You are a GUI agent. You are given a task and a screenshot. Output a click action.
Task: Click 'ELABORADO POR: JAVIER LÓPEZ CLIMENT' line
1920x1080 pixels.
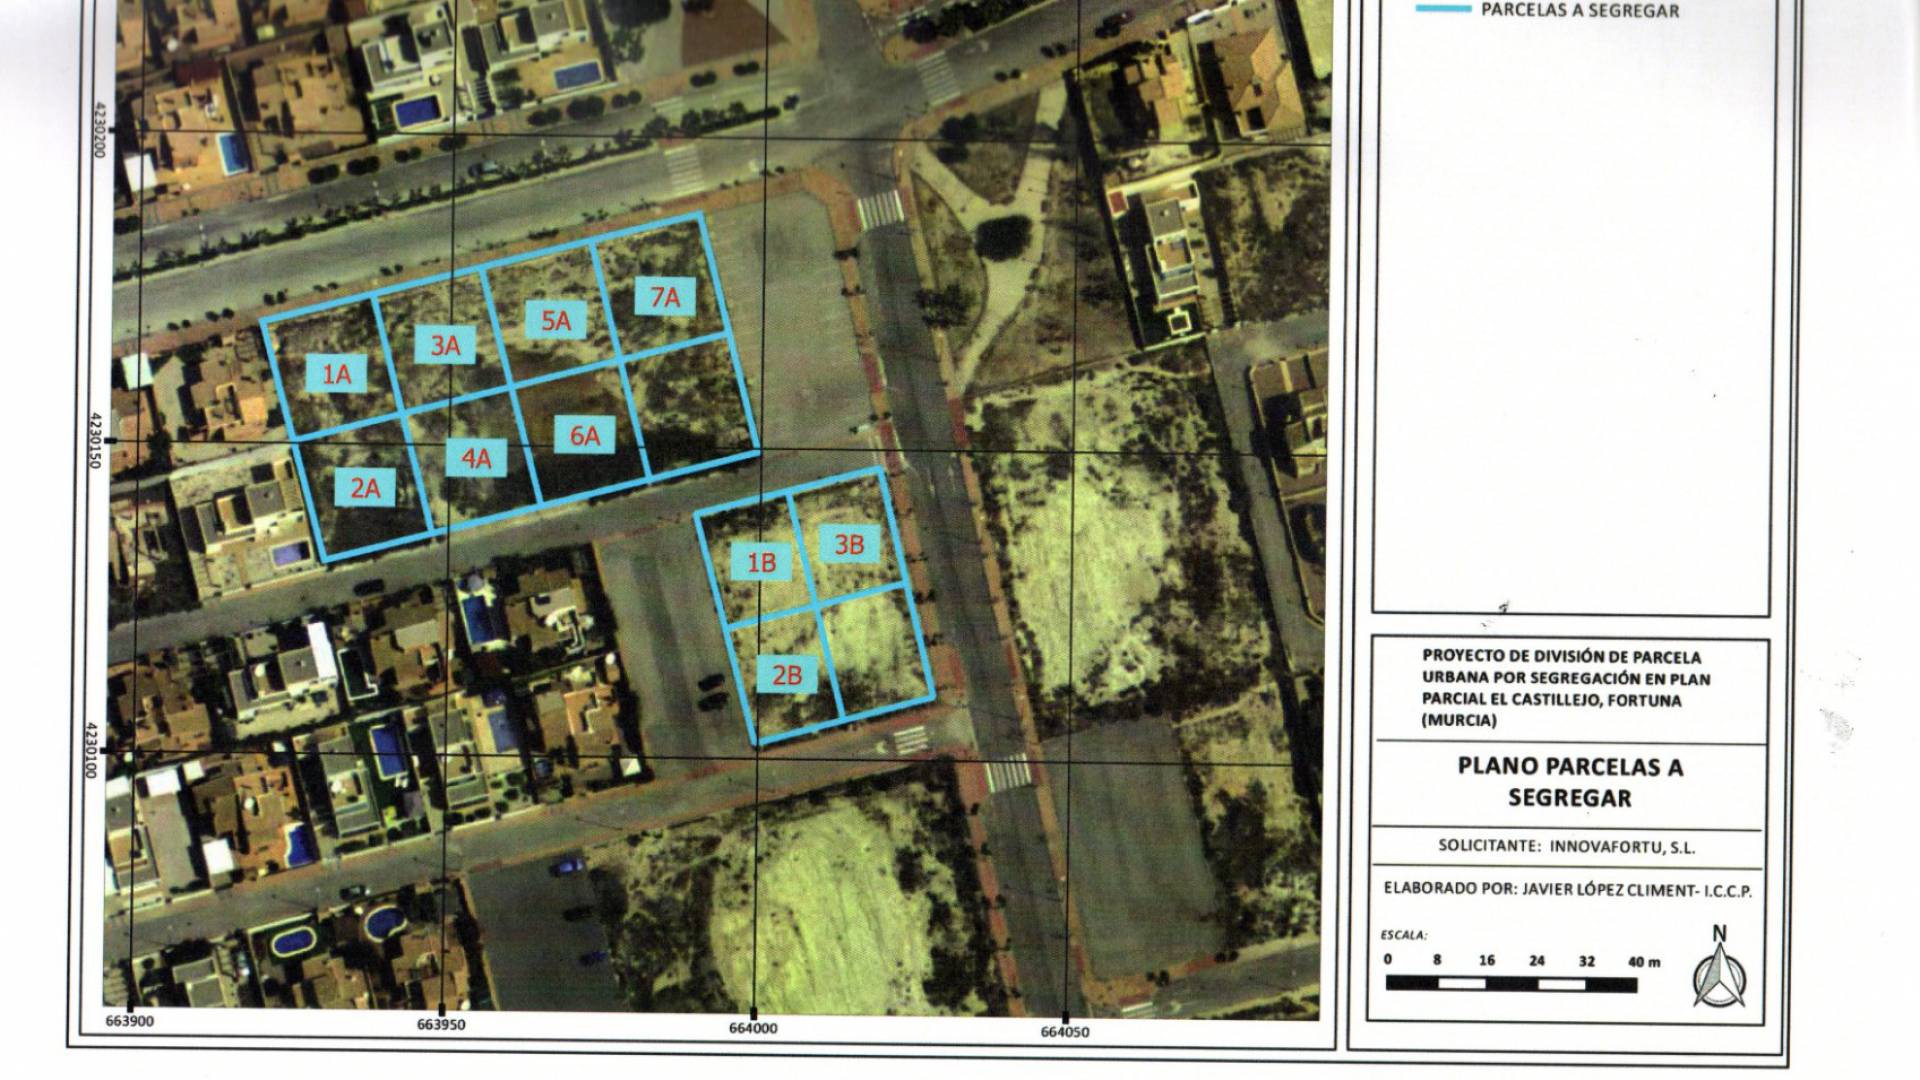click(1568, 889)
